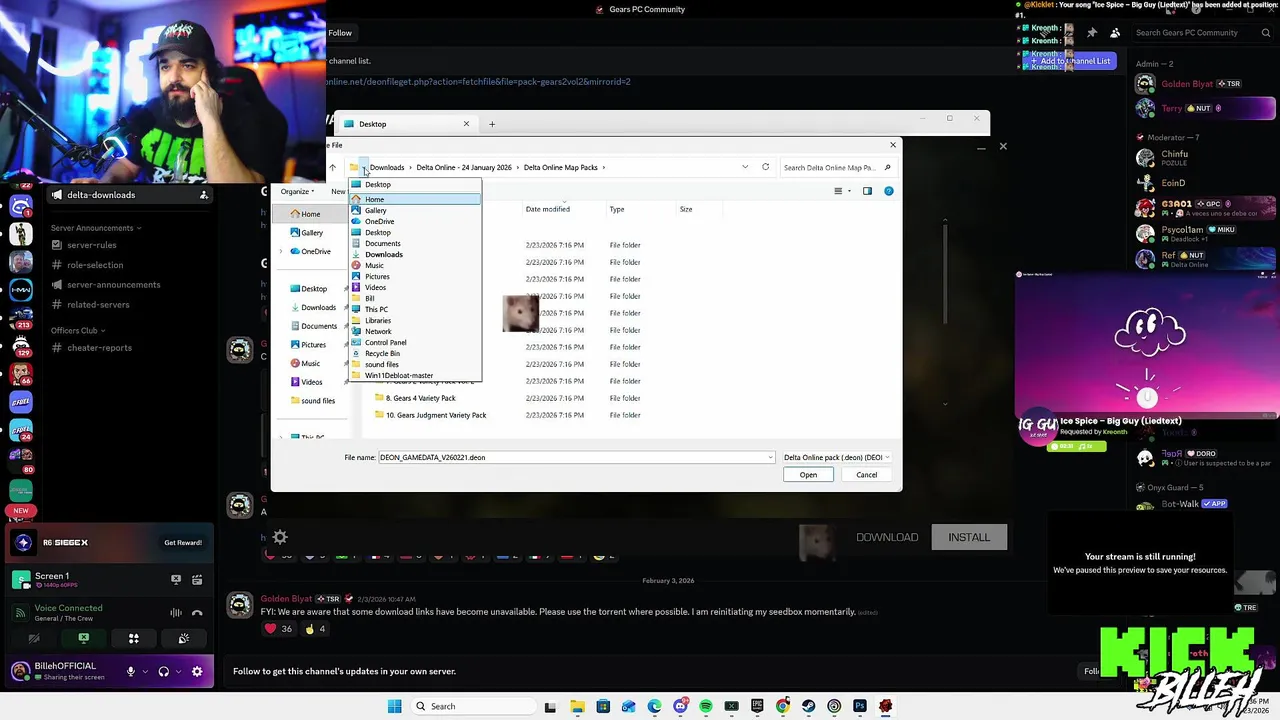Toggle the member list icon in Discord

(x=1115, y=33)
